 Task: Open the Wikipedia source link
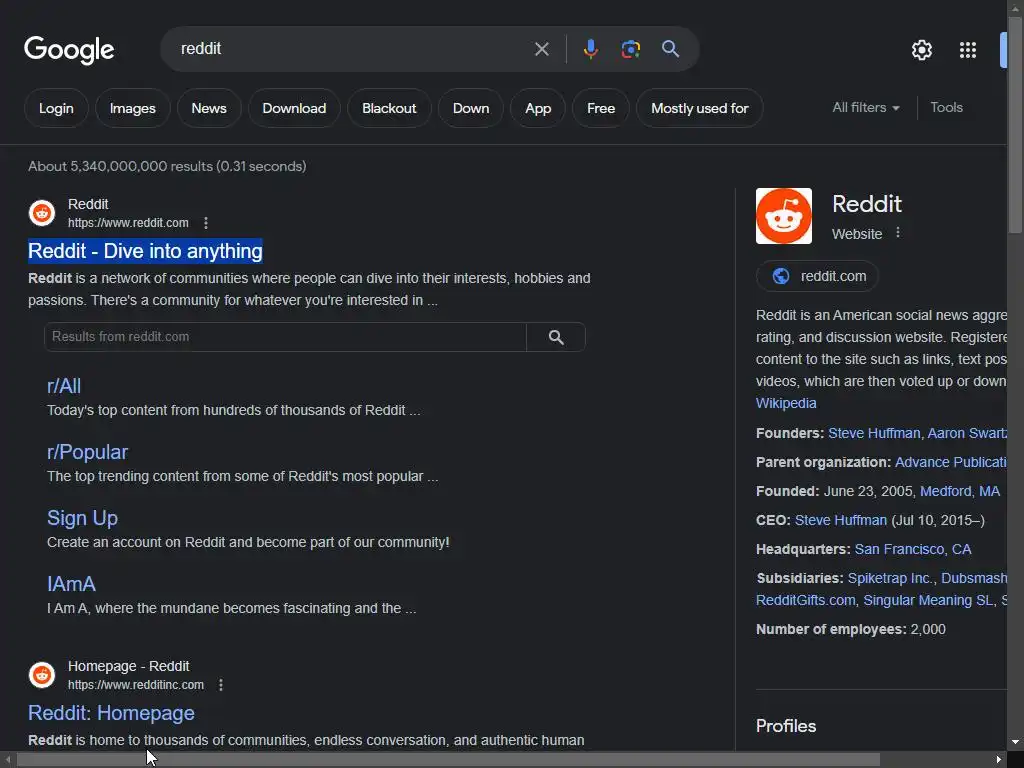pyautogui.click(x=786, y=403)
